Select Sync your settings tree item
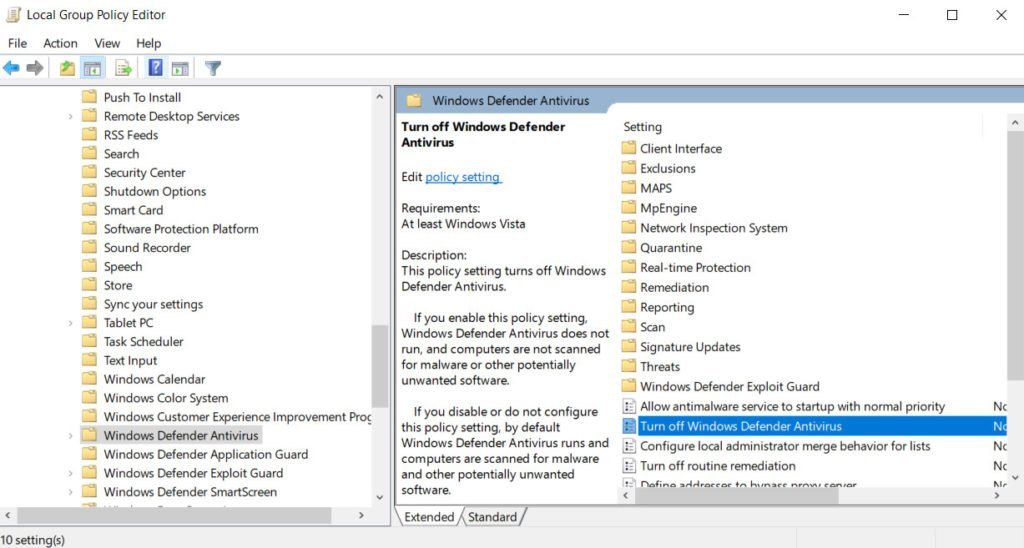This screenshot has width=1024, height=548. [153, 304]
